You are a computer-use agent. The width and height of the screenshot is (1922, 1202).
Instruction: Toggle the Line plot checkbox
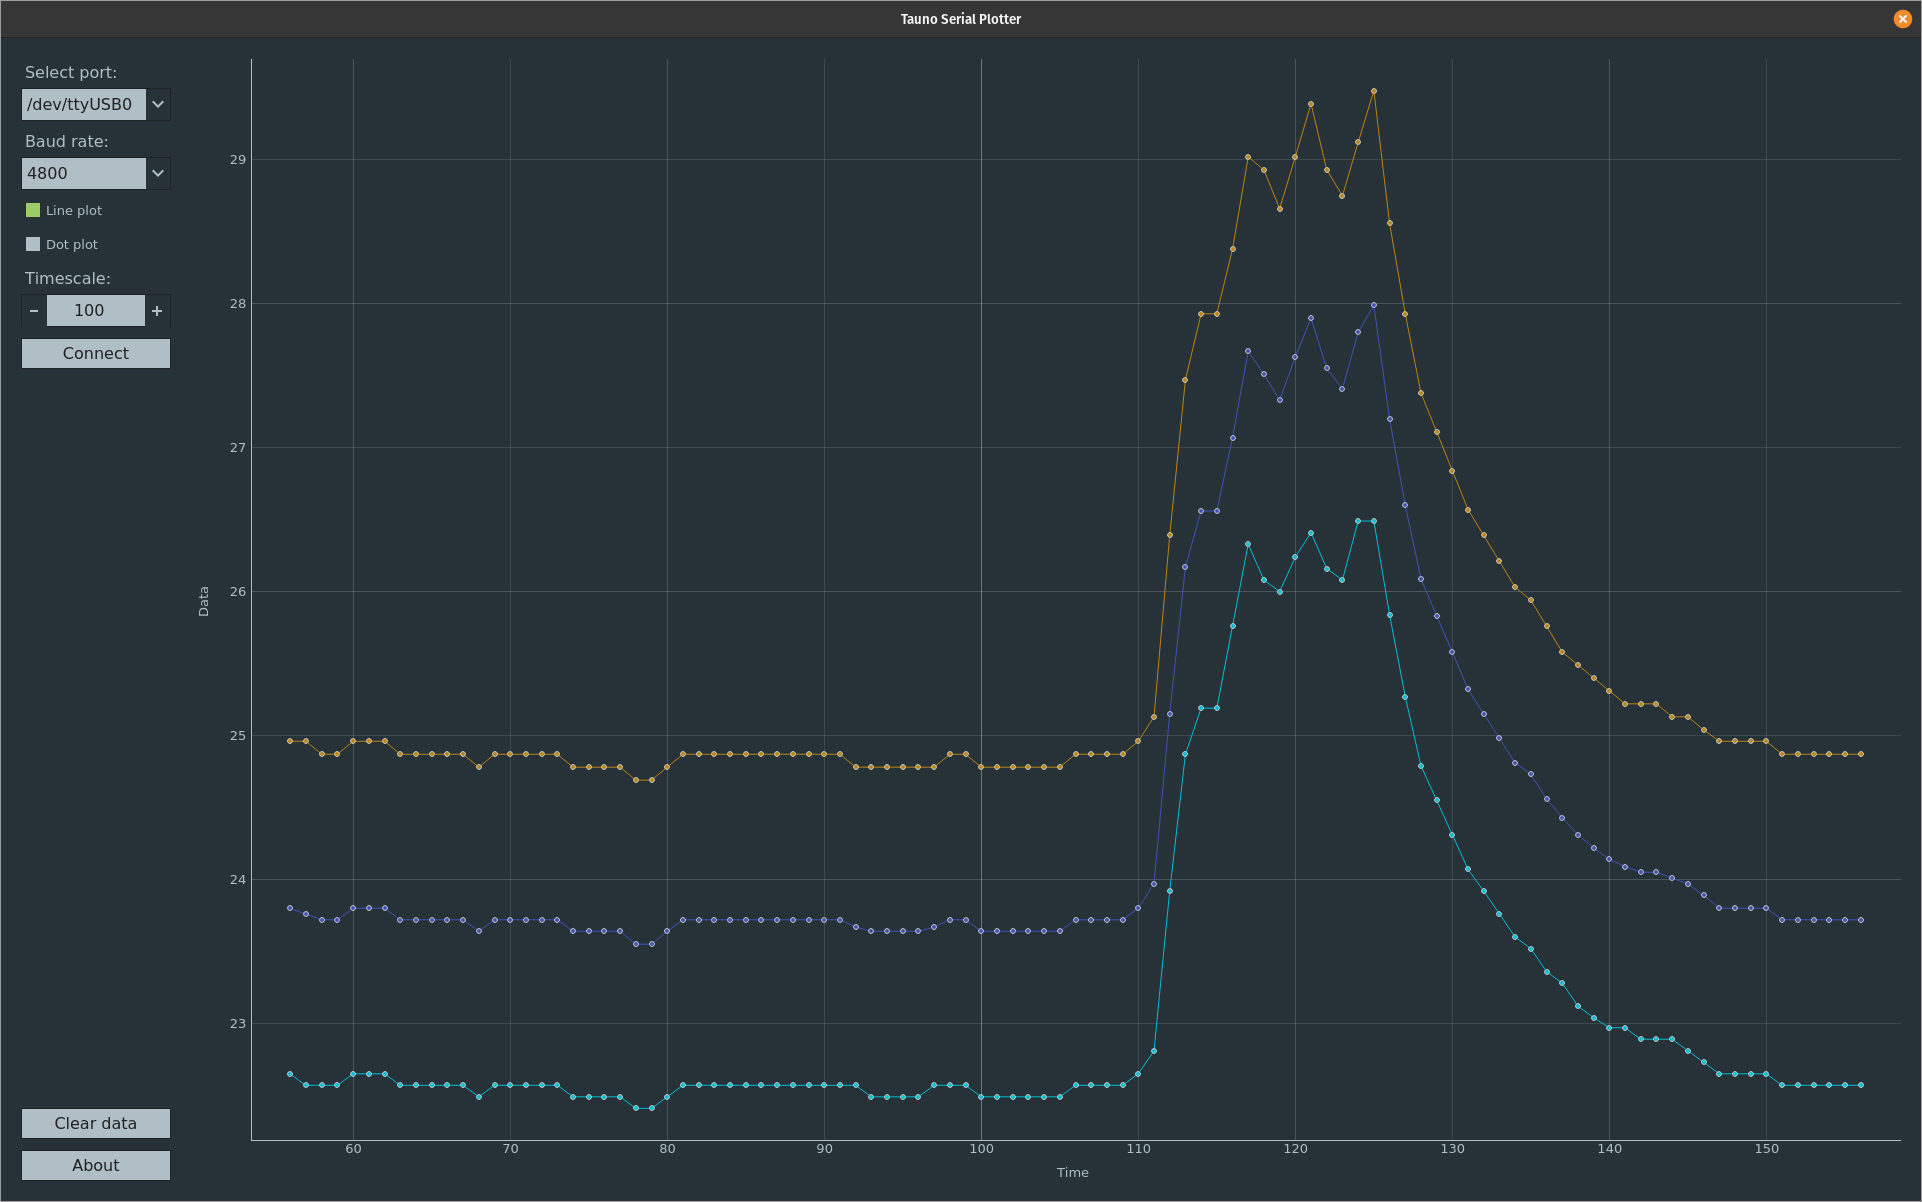pos(33,210)
